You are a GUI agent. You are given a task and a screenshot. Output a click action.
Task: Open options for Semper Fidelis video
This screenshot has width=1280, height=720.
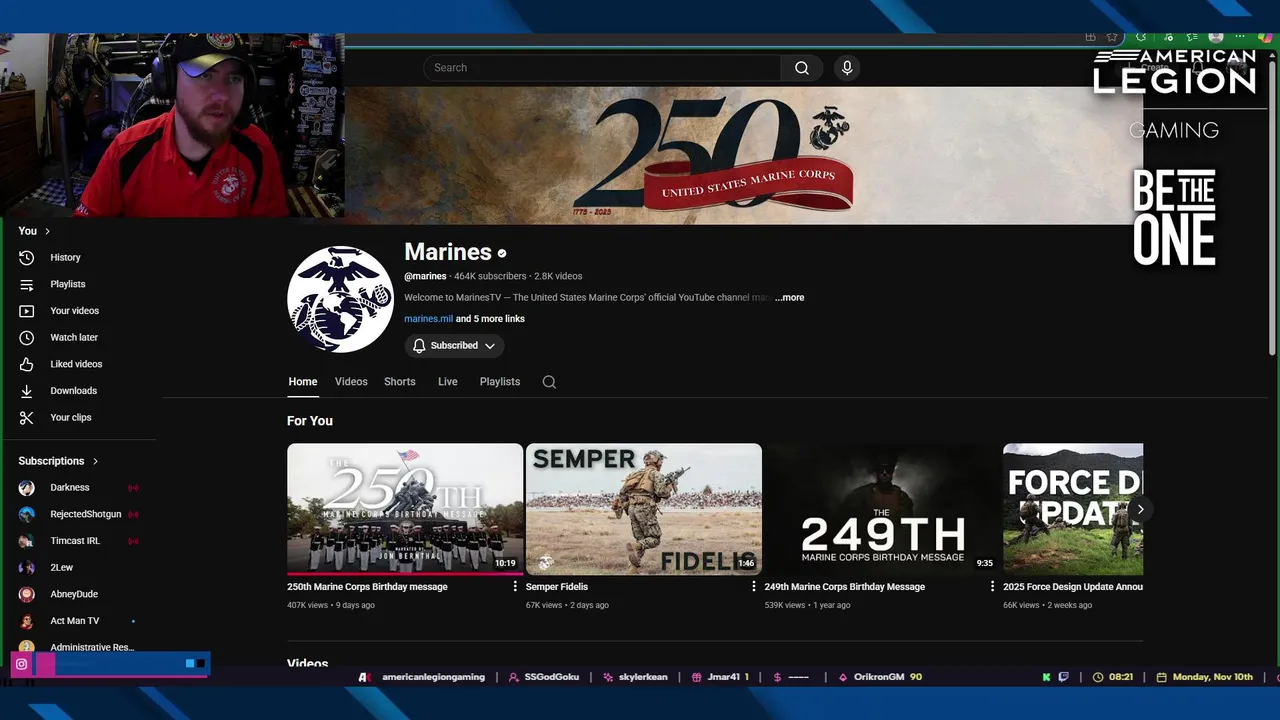click(754, 587)
